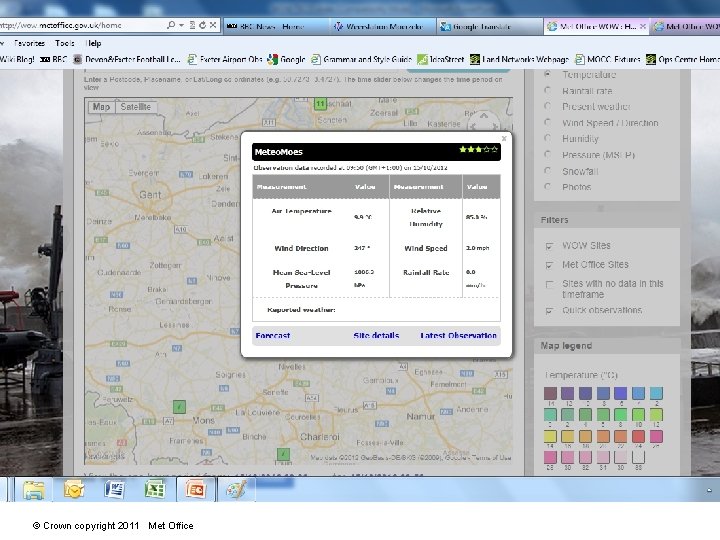Switch to the BBC News - Home tab

point(276,27)
